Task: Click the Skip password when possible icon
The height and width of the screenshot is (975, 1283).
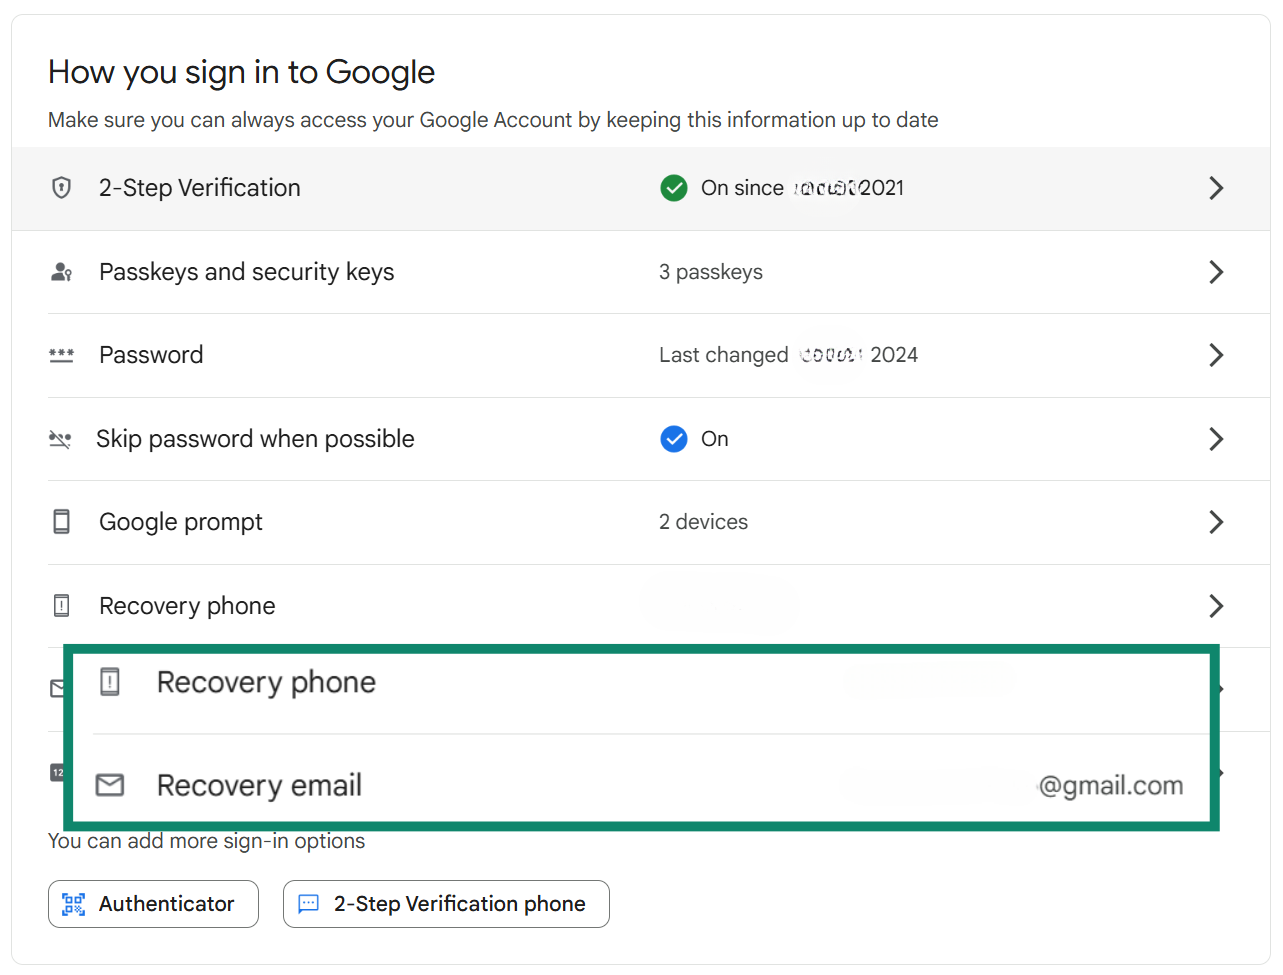Action: [x=60, y=439]
